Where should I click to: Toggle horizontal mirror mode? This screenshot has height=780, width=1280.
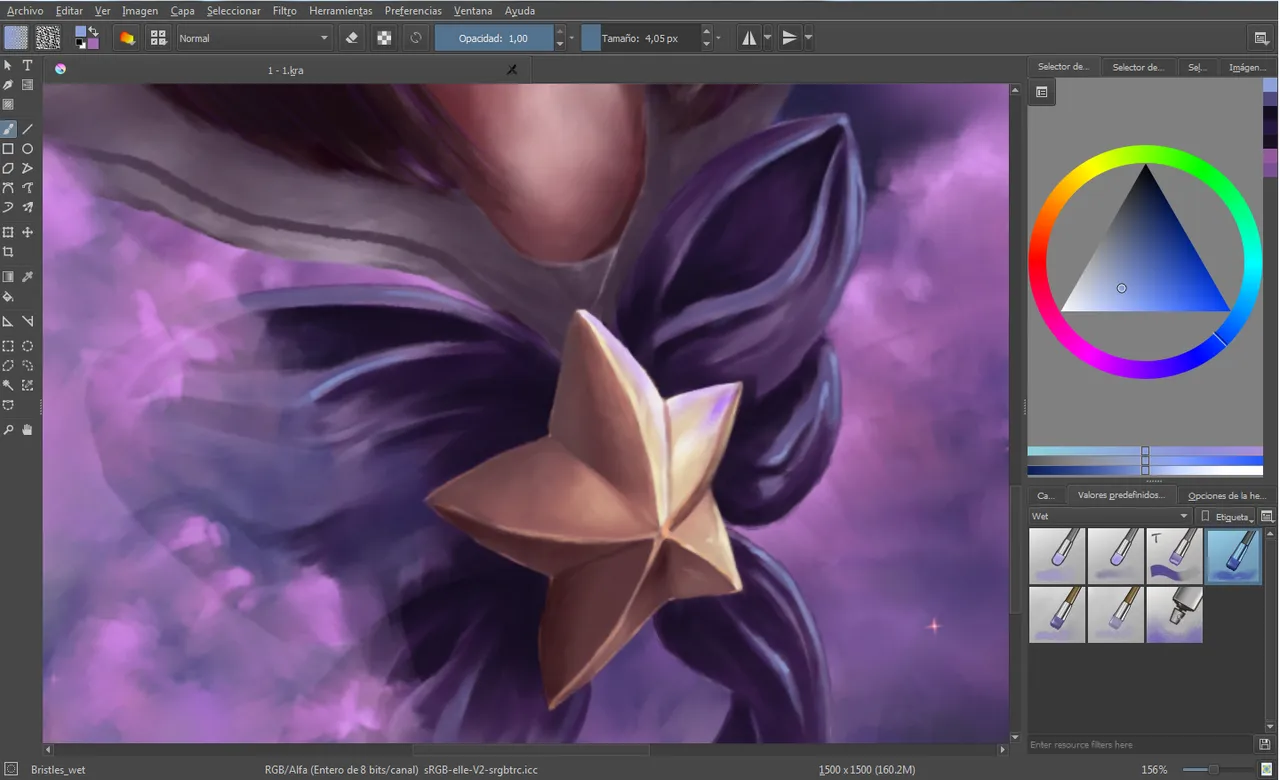(x=749, y=38)
